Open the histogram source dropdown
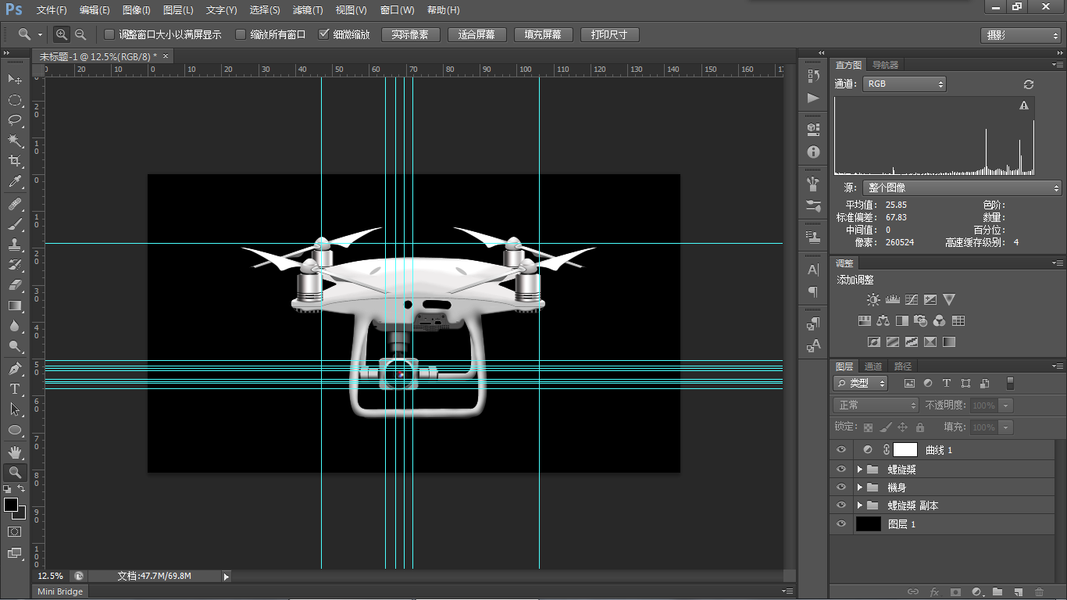The height and width of the screenshot is (600, 1067). pos(962,188)
